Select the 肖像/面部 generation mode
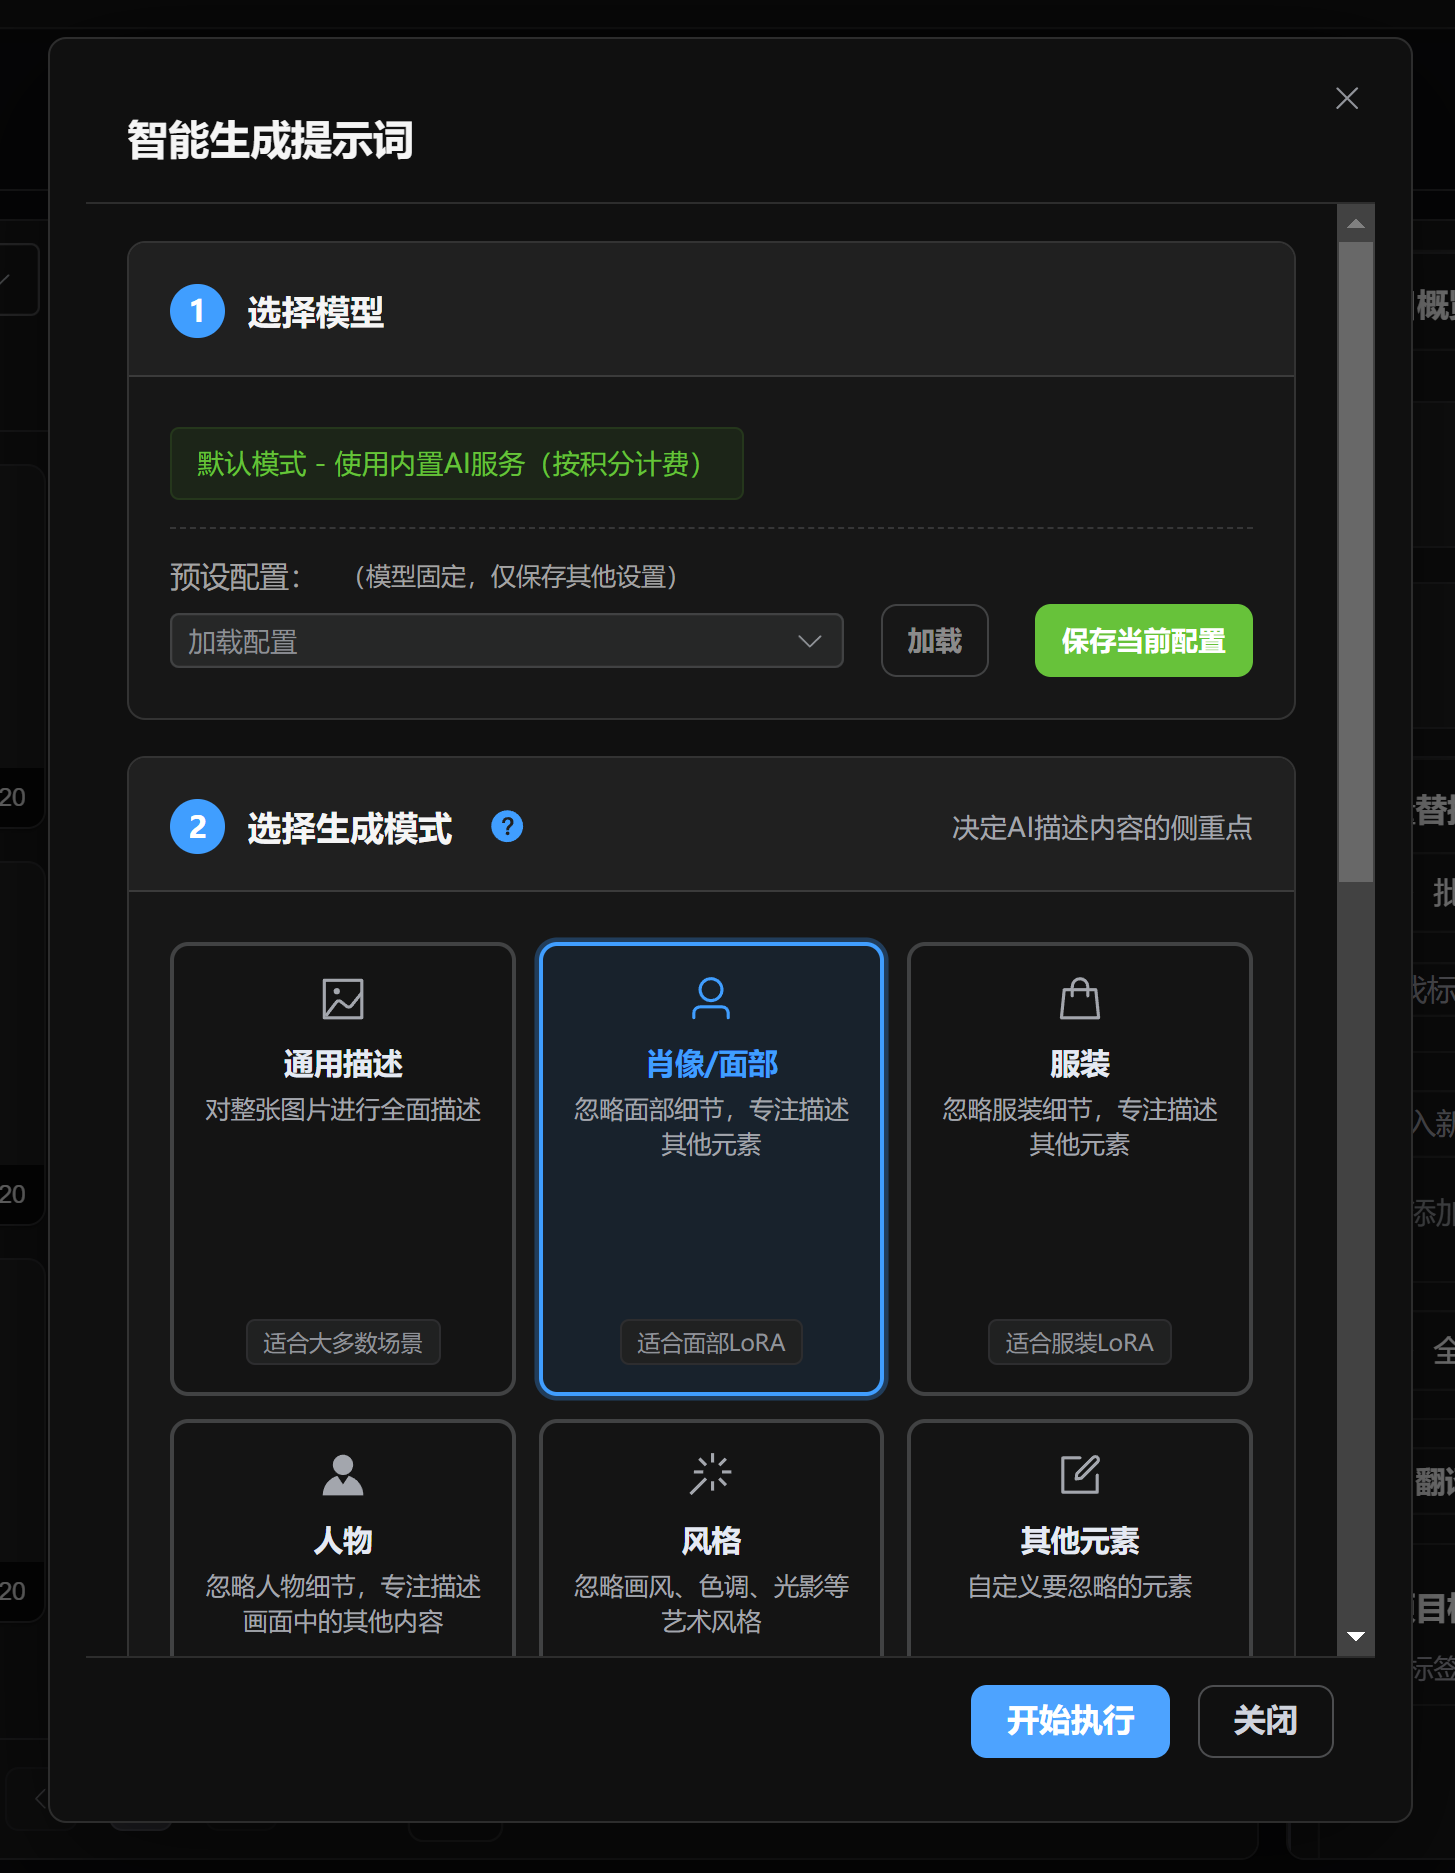Screen dimensions: 1455x1873 click(x=711, y=1168)
